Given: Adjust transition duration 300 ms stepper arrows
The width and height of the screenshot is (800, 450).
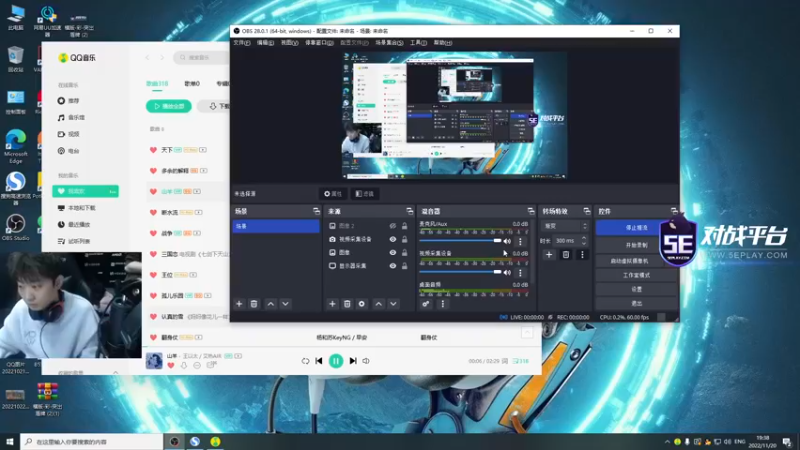Looking at the screenshot, I should (x=584, y=240).
